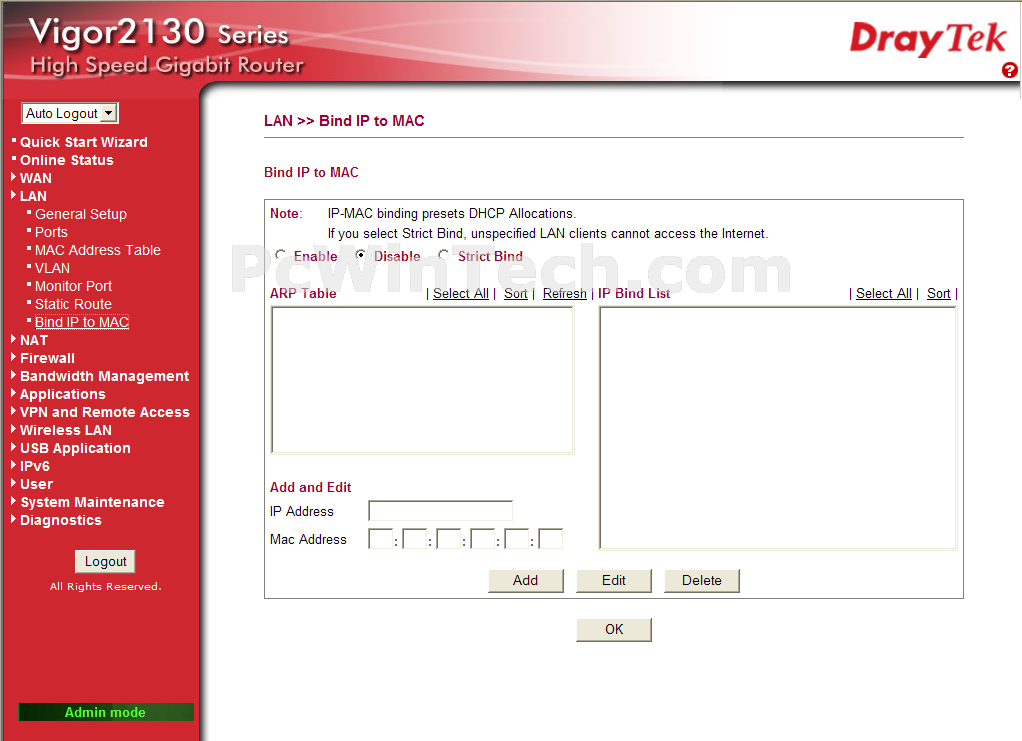Click the third Mac Address octet field

point(448,539)
